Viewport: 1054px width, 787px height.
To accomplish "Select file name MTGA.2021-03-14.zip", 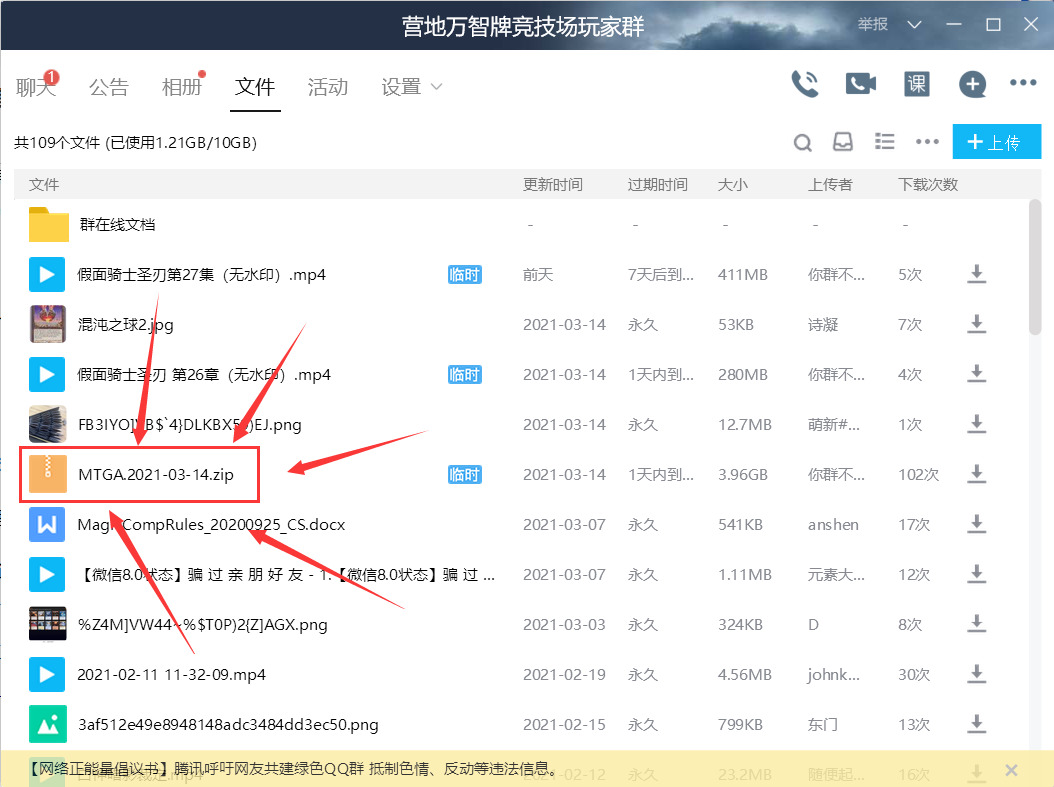I will pos(156,474).
